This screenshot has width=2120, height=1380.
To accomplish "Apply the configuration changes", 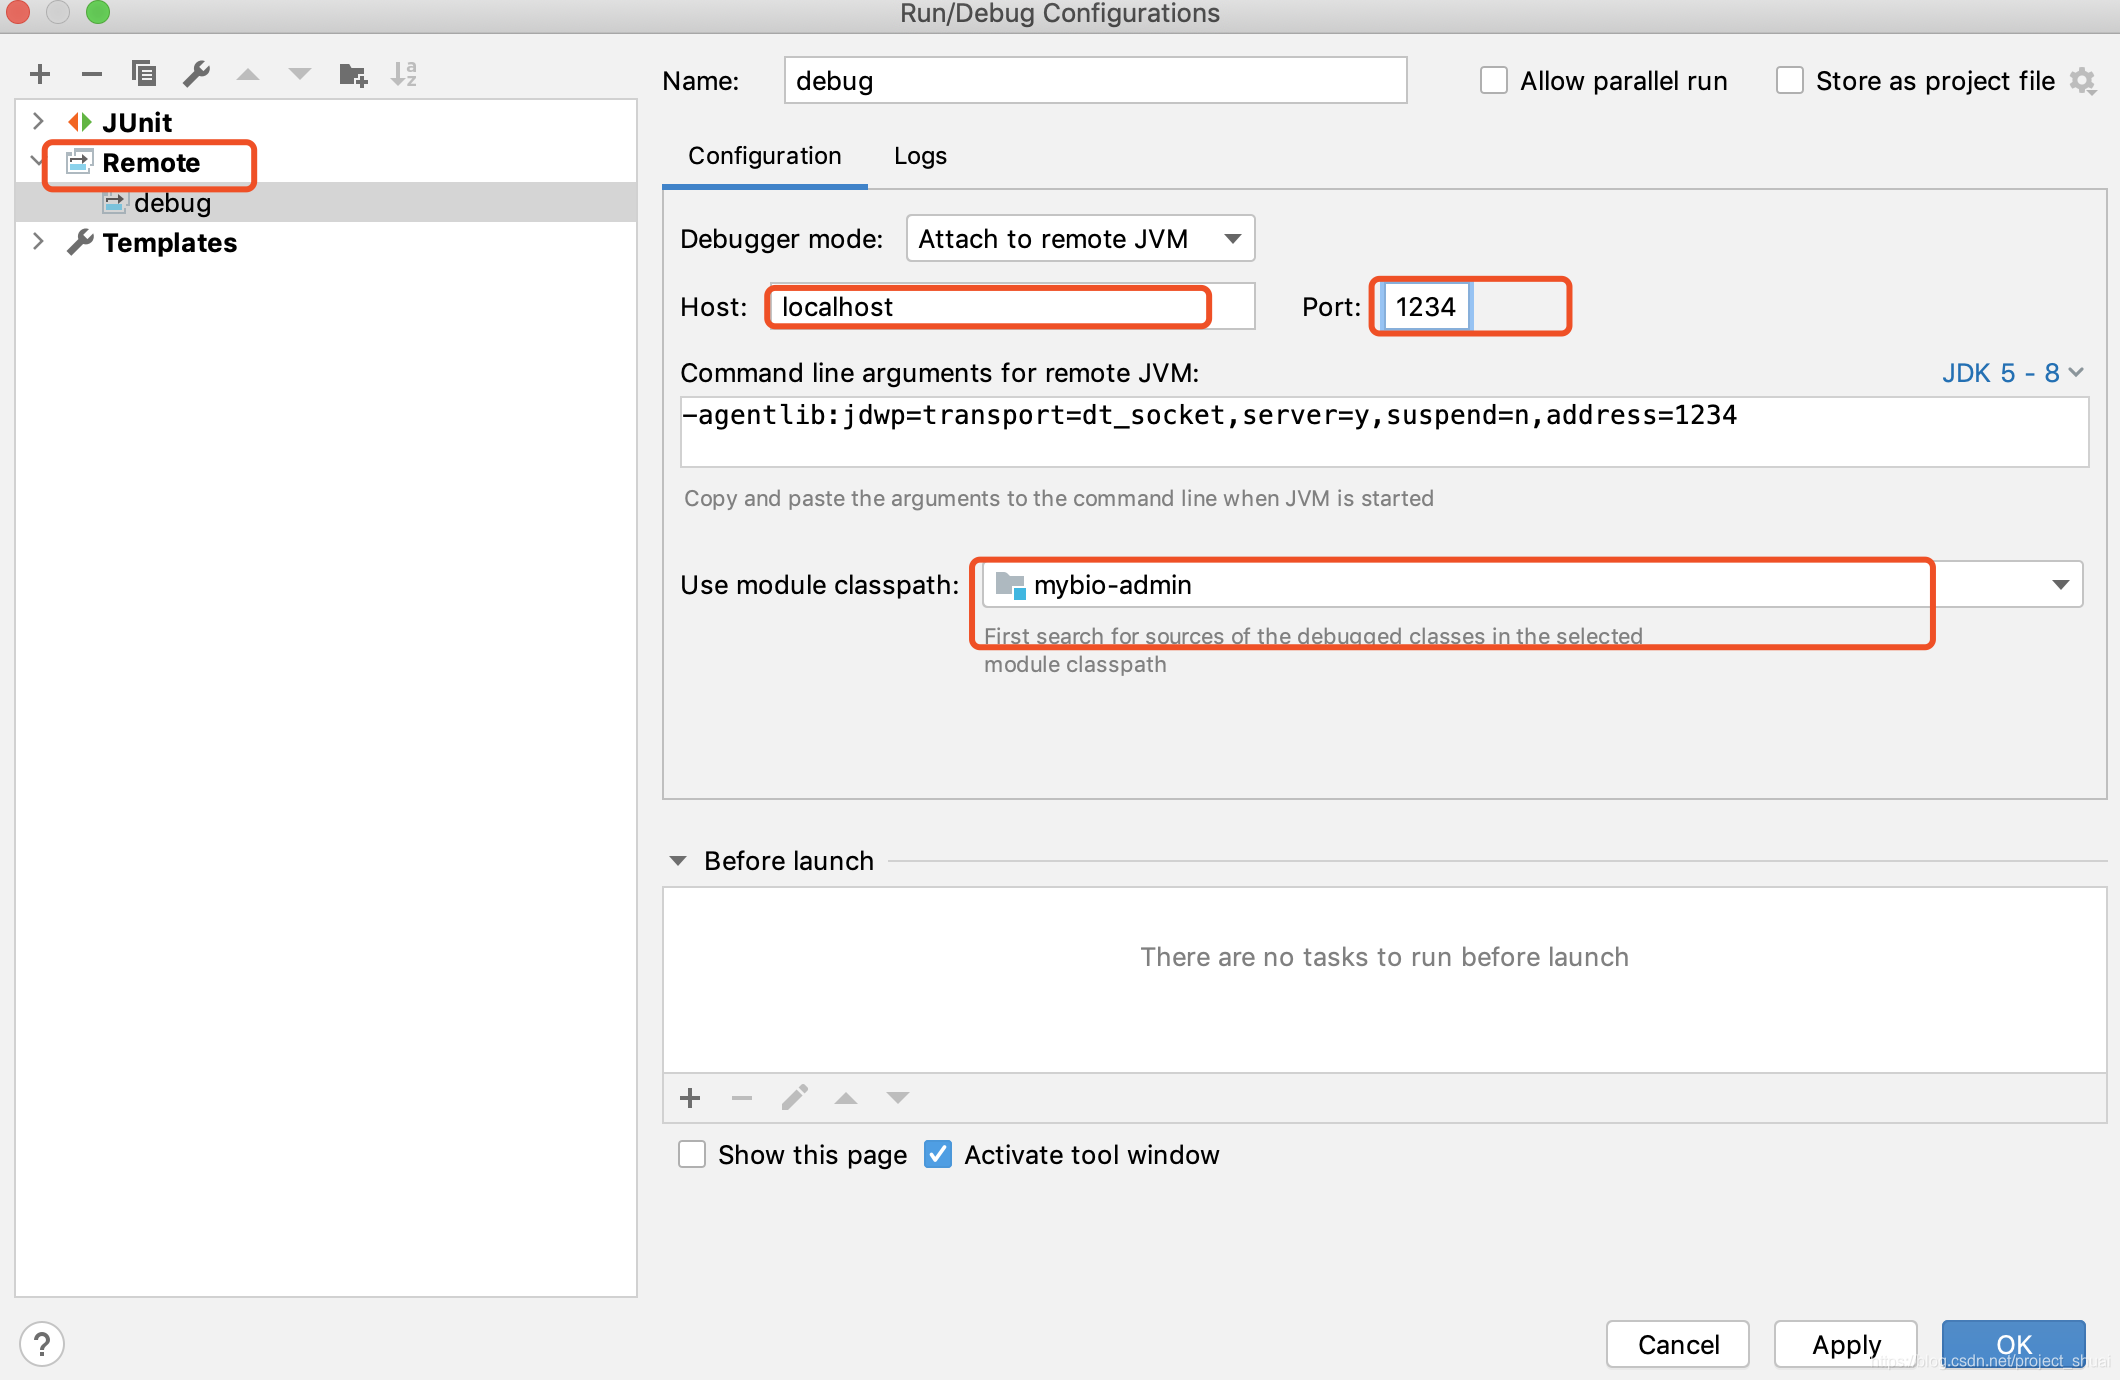I will pos(1845,1344).
